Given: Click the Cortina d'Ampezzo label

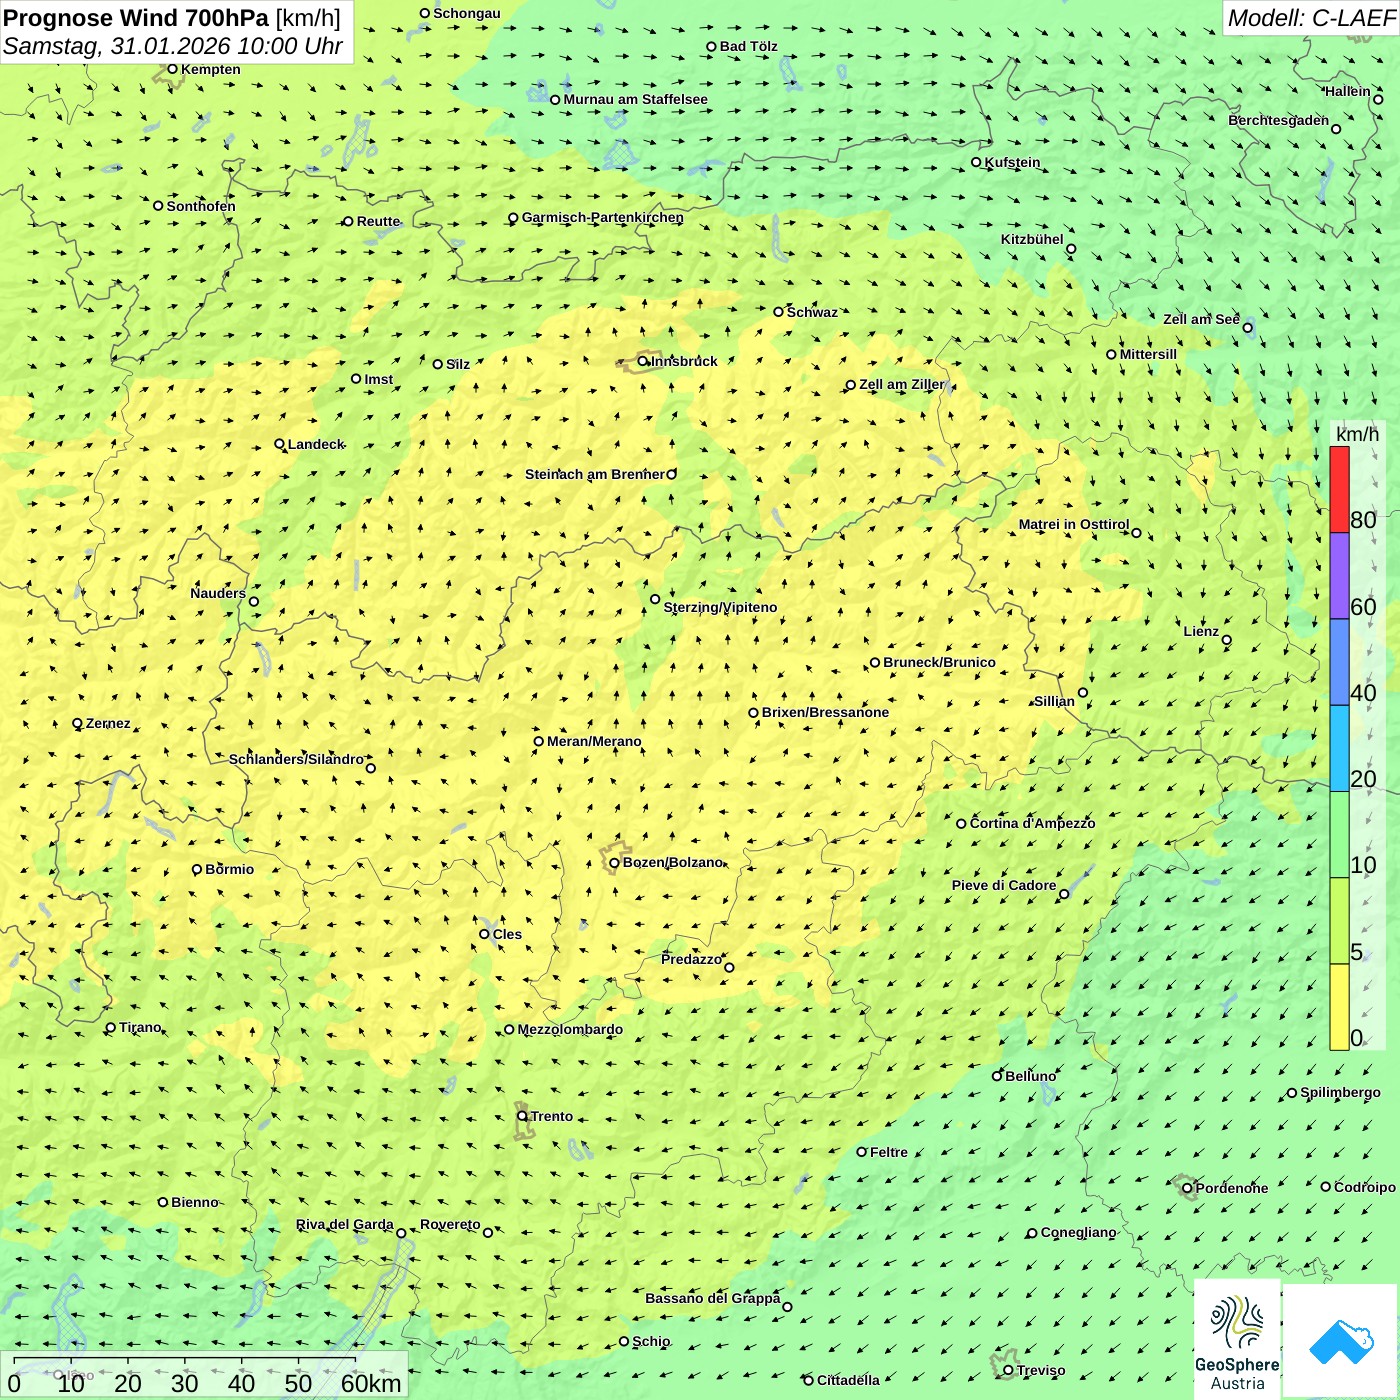Looking at the screenshot, I should pyautogui.click(x=1032, y=823).
